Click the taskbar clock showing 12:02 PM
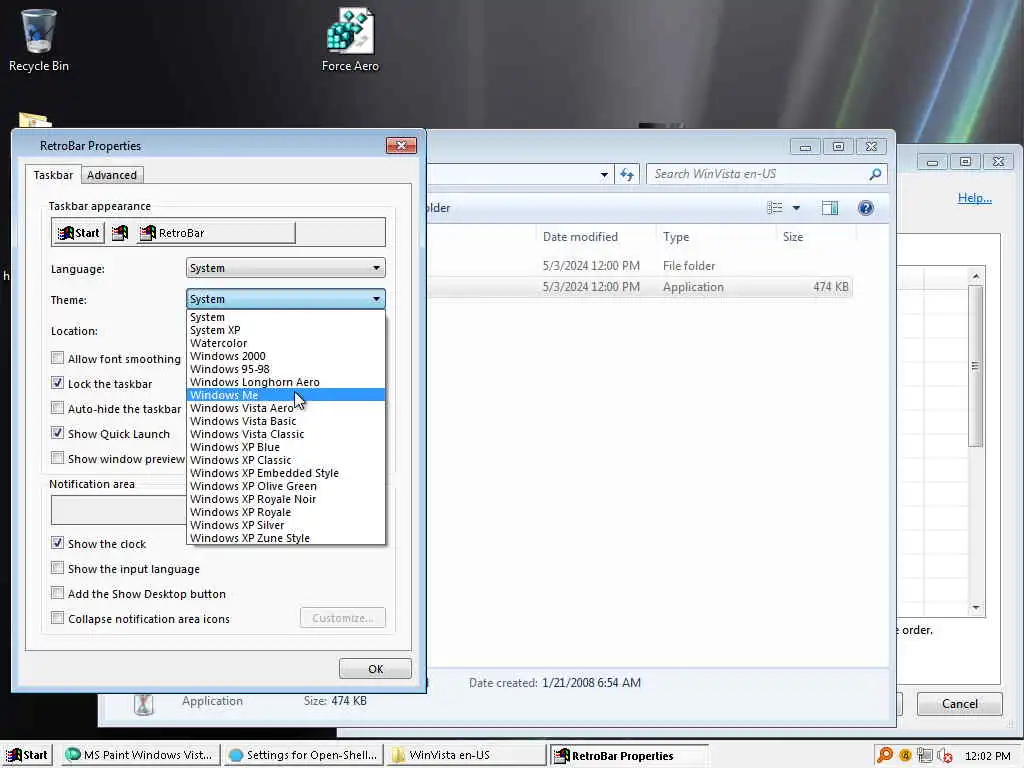The height and width of the screenshot is (768, 1024). click(987, 756)
